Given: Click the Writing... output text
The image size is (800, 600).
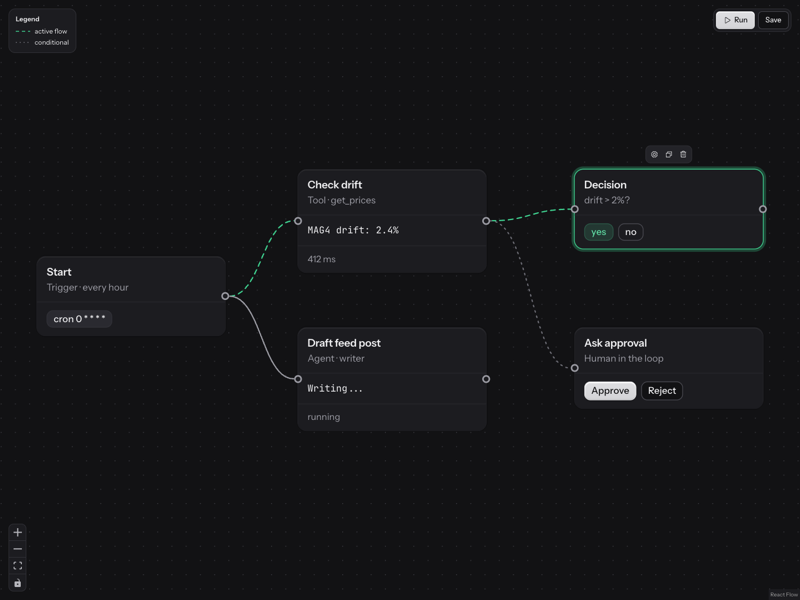Looking at the screenshot, I should (x=335, y=388).
